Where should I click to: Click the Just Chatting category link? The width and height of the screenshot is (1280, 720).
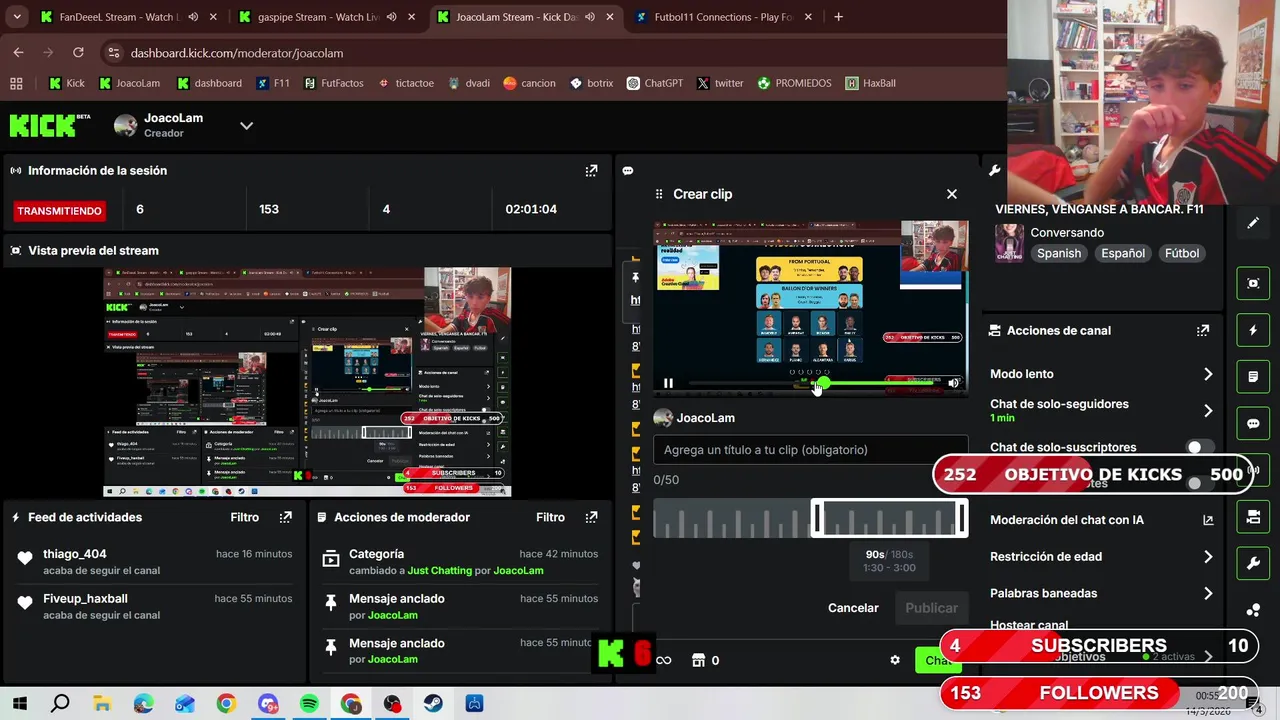[439, 571]
